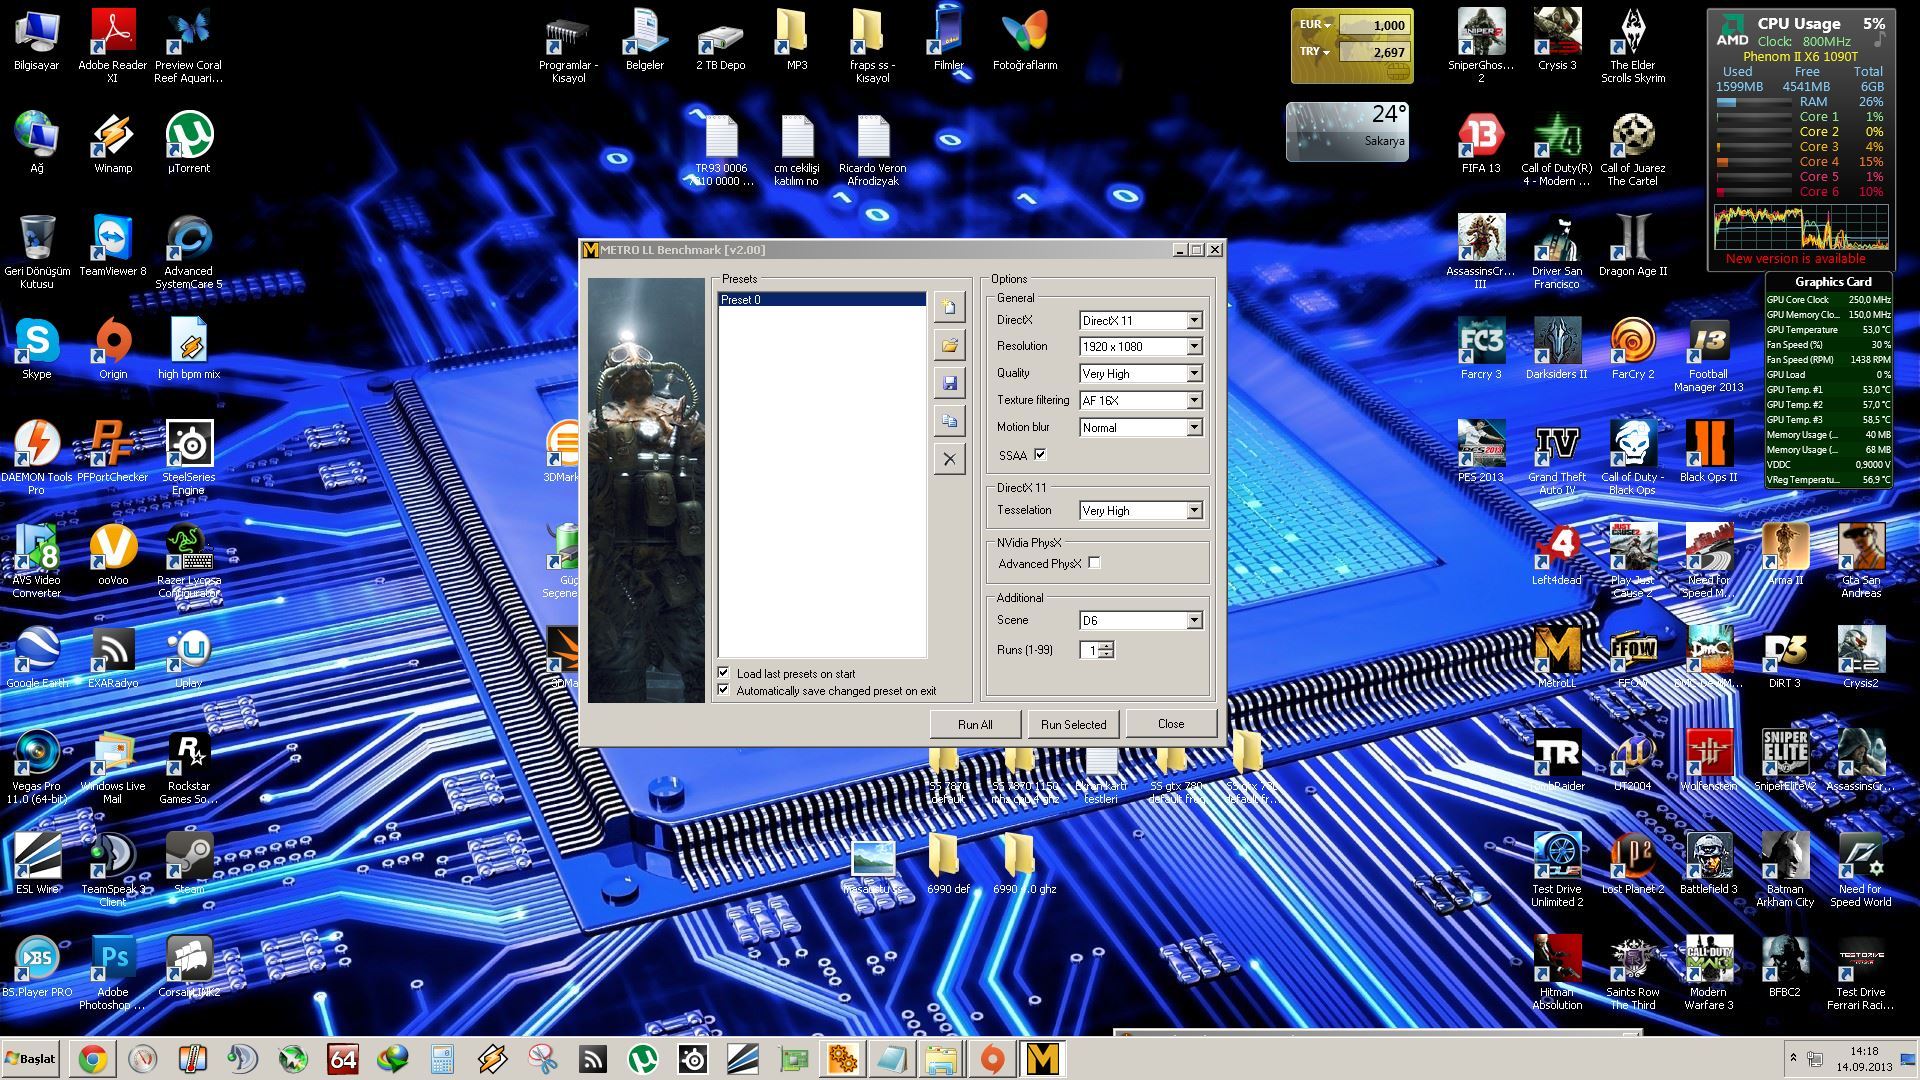Image resolution: width=1920 pixels, height=1080 pixels.
Task: Increase Runs count with the up arrow
Action: tap(1106, 646)
